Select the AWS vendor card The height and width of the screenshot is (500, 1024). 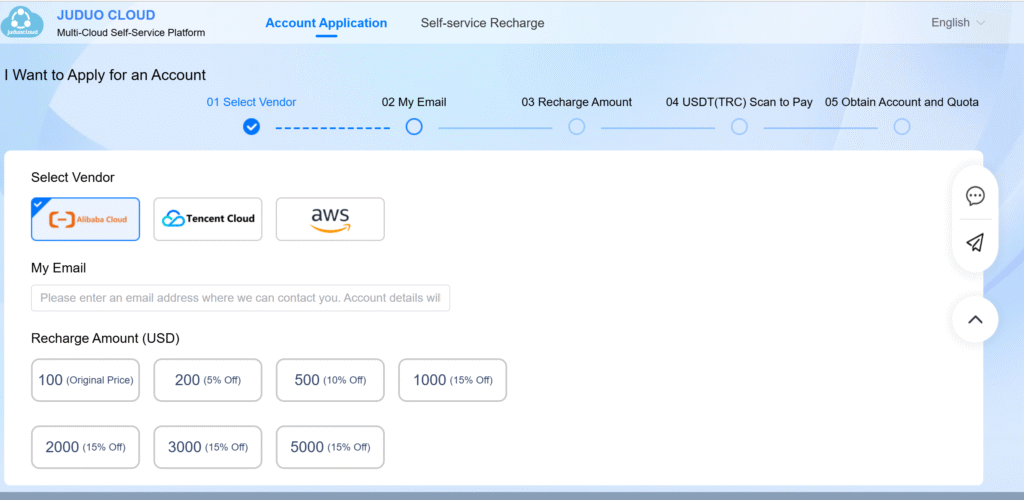tap(330, 219)
